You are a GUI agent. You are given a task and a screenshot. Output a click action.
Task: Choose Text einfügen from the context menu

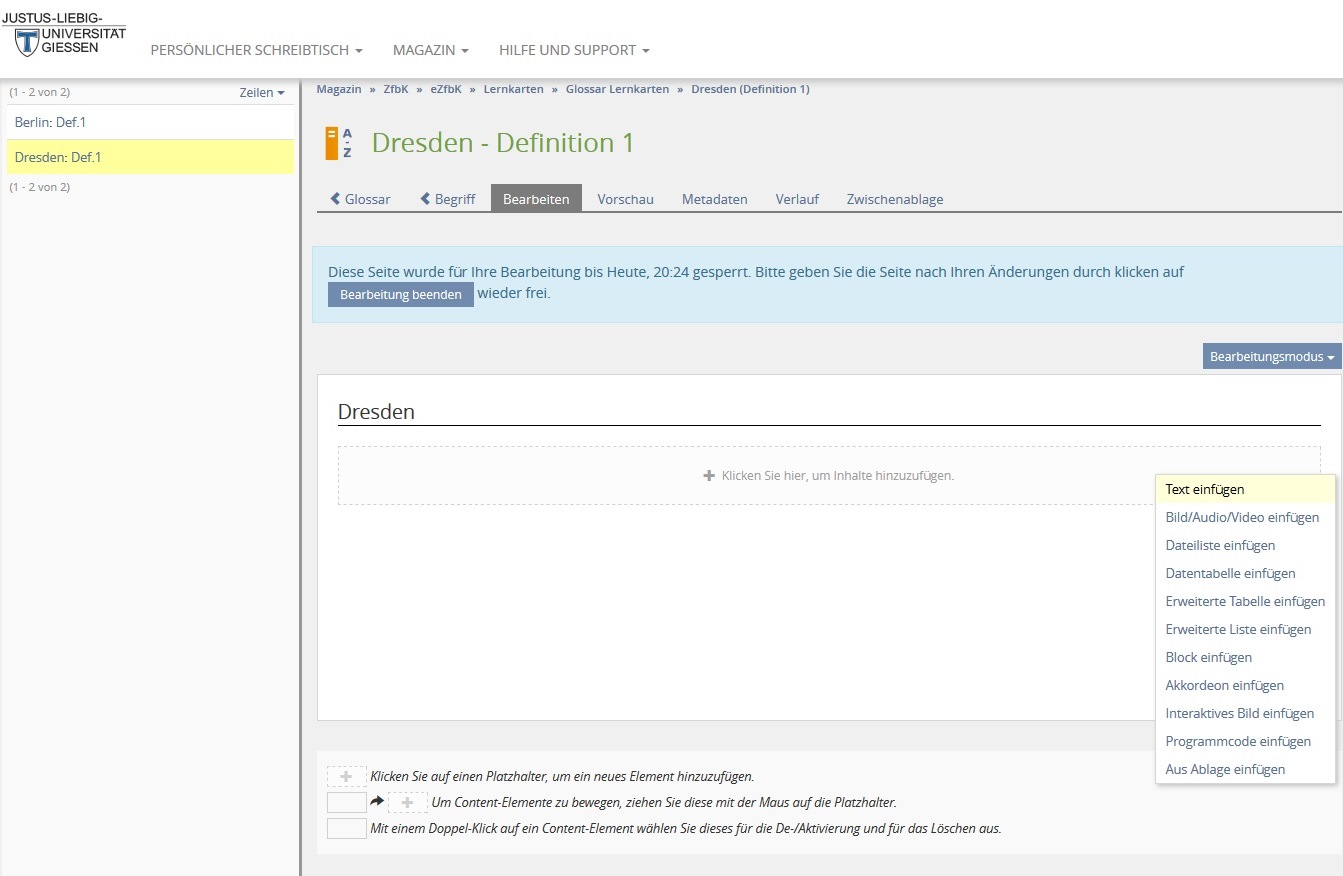[x=1204, y=490]
